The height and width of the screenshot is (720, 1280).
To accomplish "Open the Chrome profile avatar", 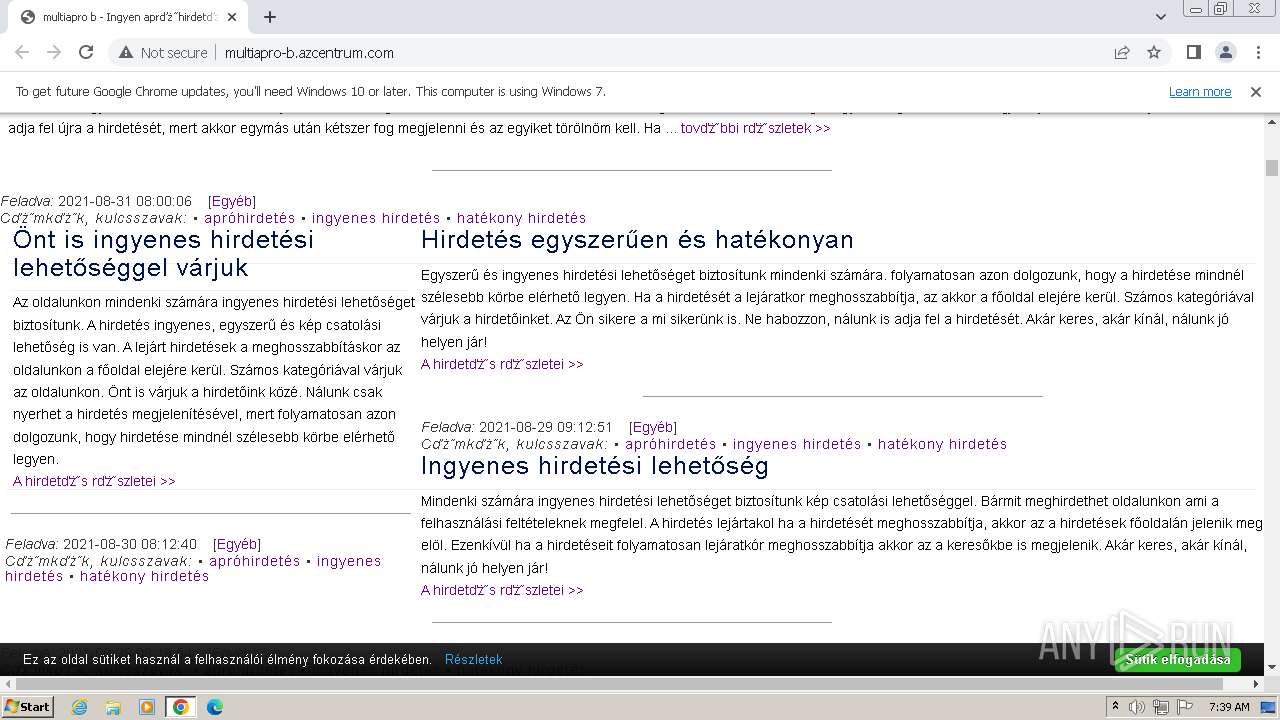I will click(x=1226, y=53).
